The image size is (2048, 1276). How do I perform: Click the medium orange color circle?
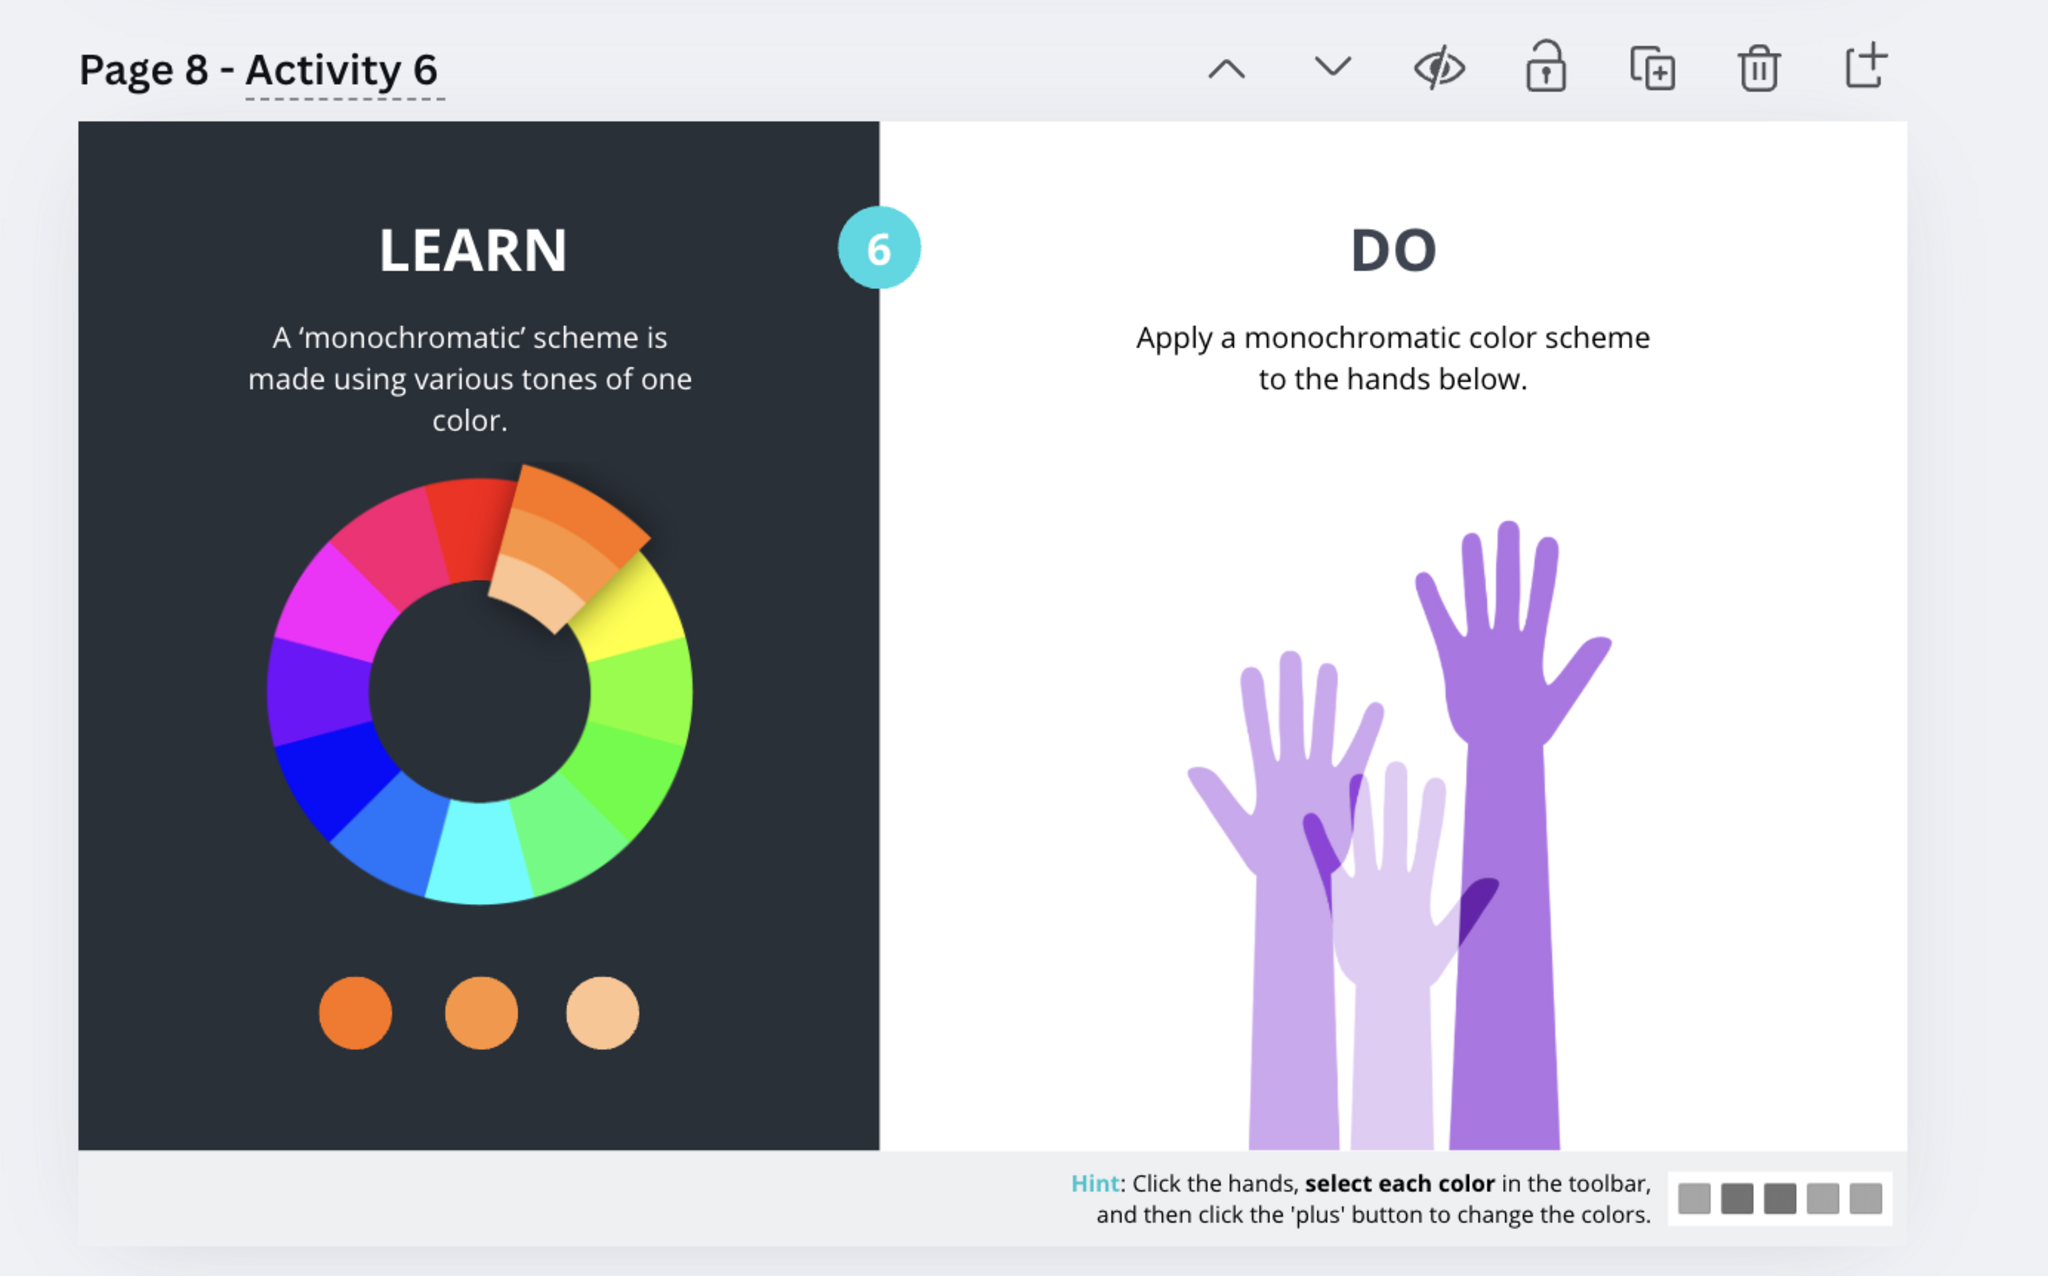(x=481, y=1013)
